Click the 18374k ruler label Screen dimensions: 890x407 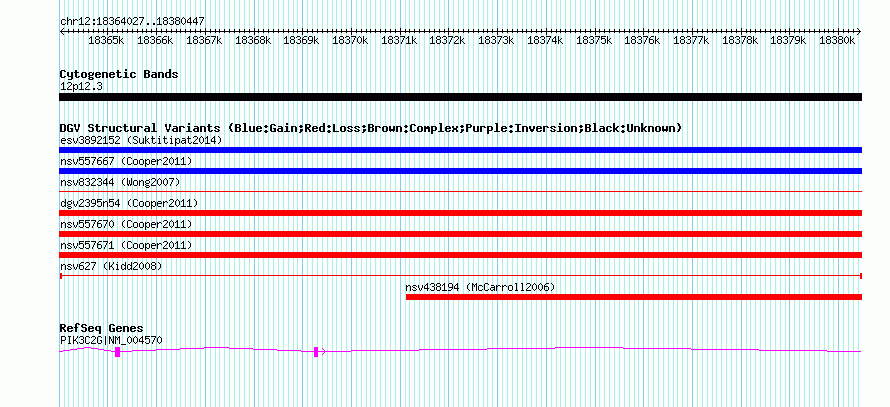(545, 41)
